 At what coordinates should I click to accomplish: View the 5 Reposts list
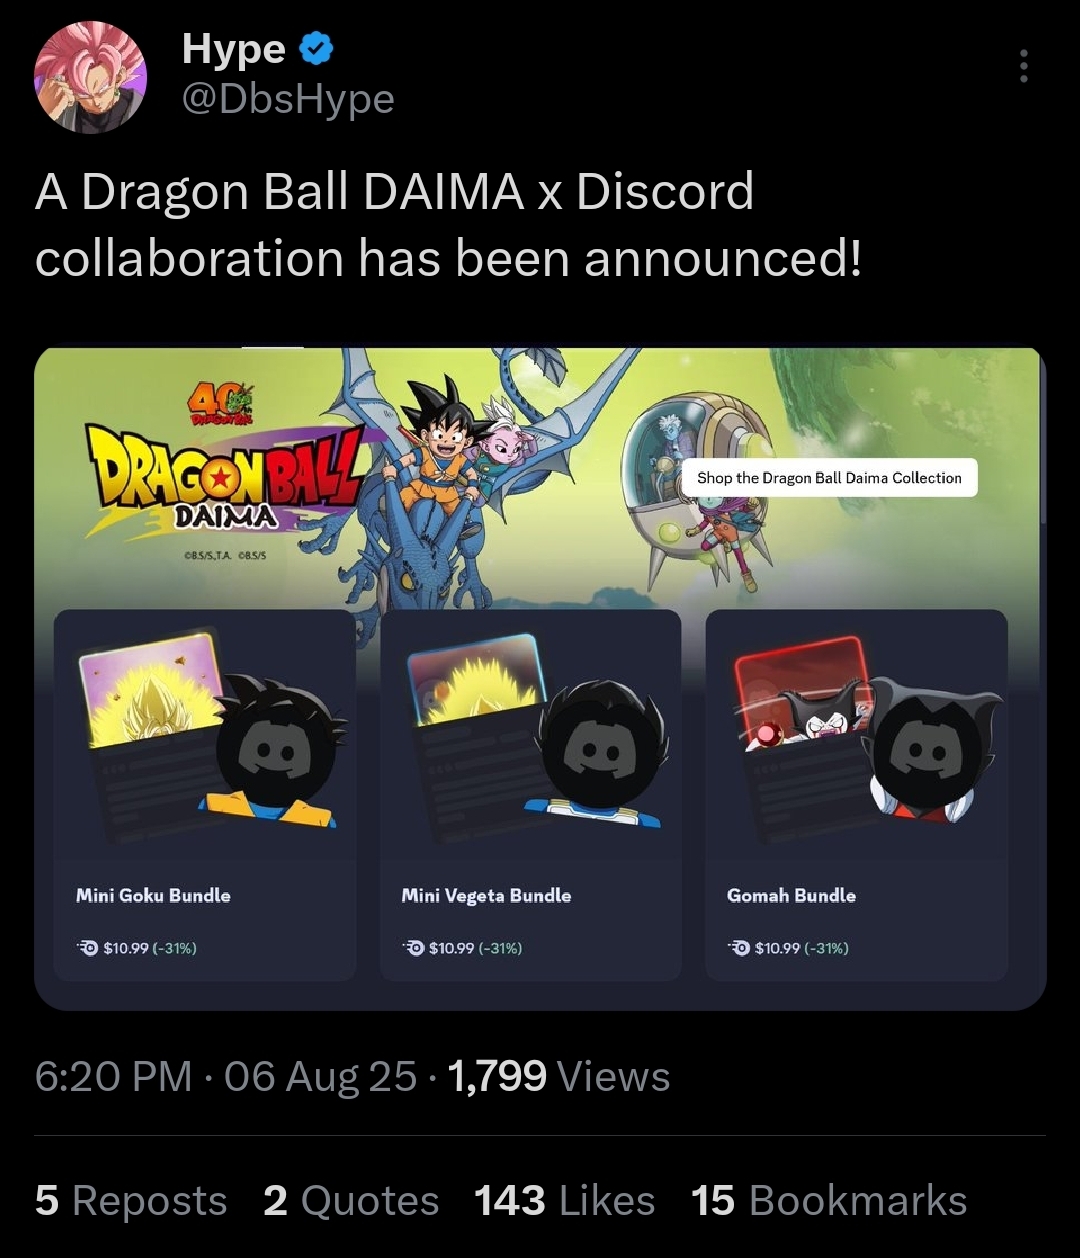pyautogui.click(x=131, y=1200)
